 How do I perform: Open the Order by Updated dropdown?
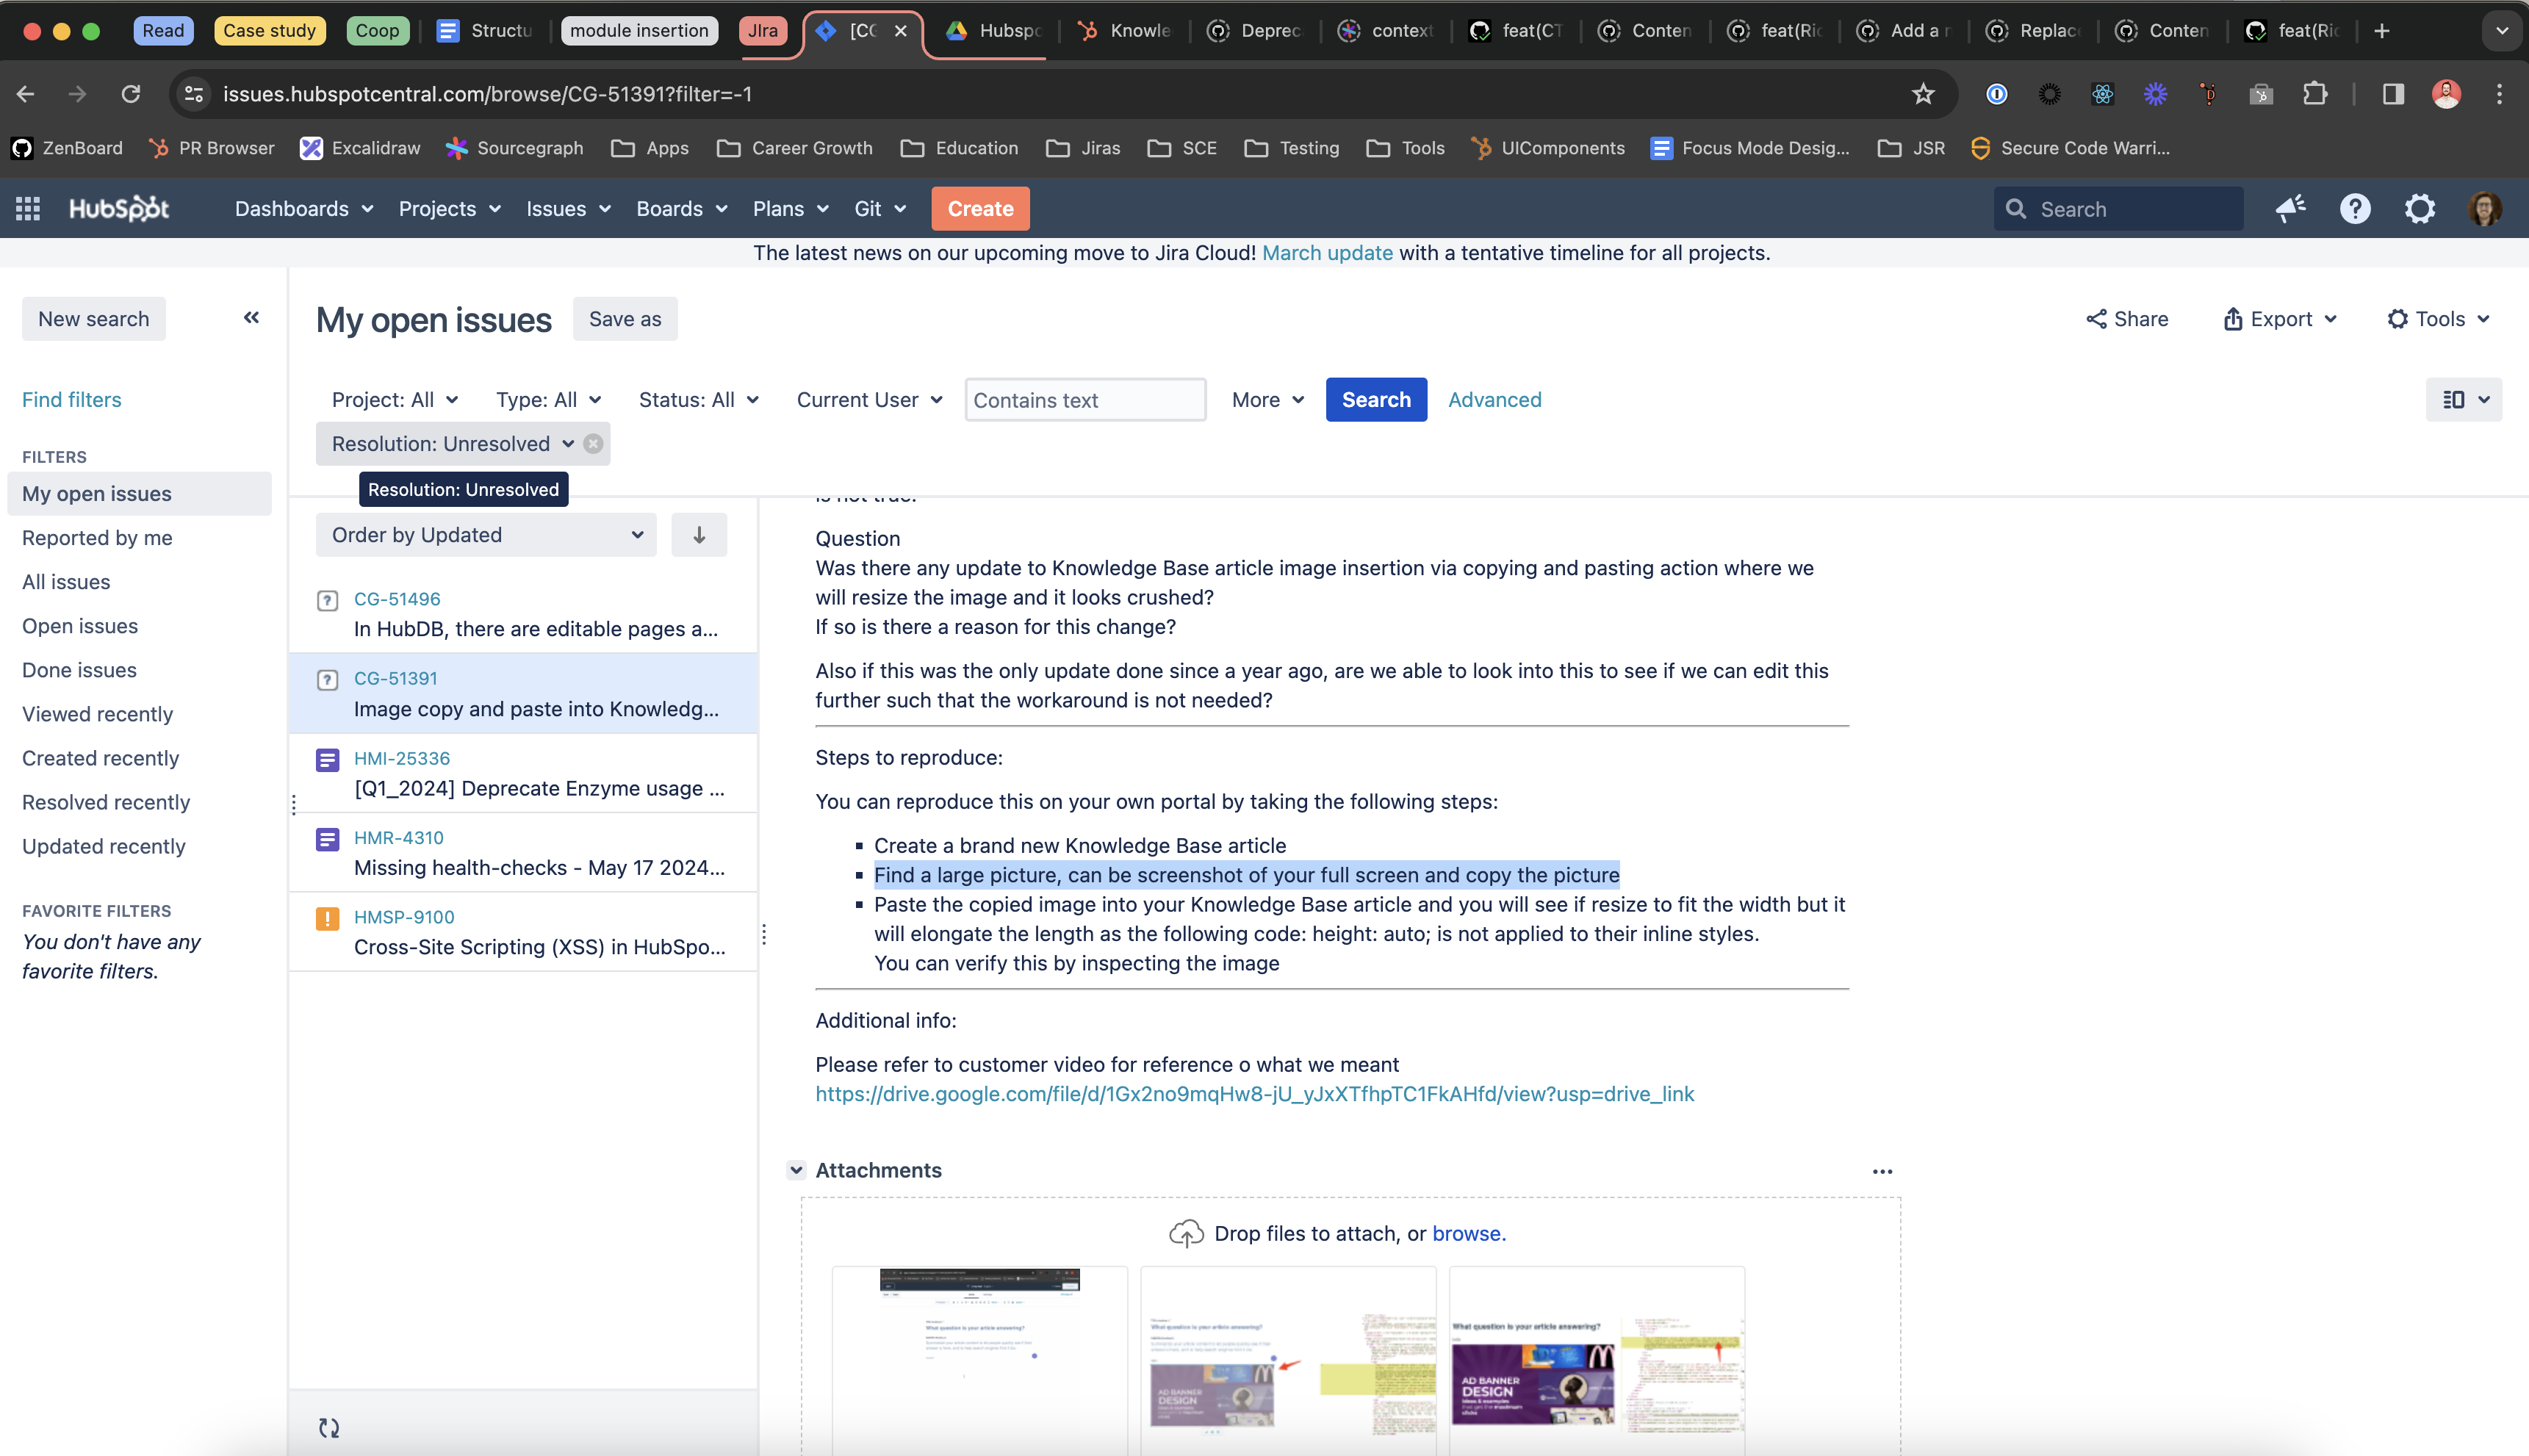(486, 535)
